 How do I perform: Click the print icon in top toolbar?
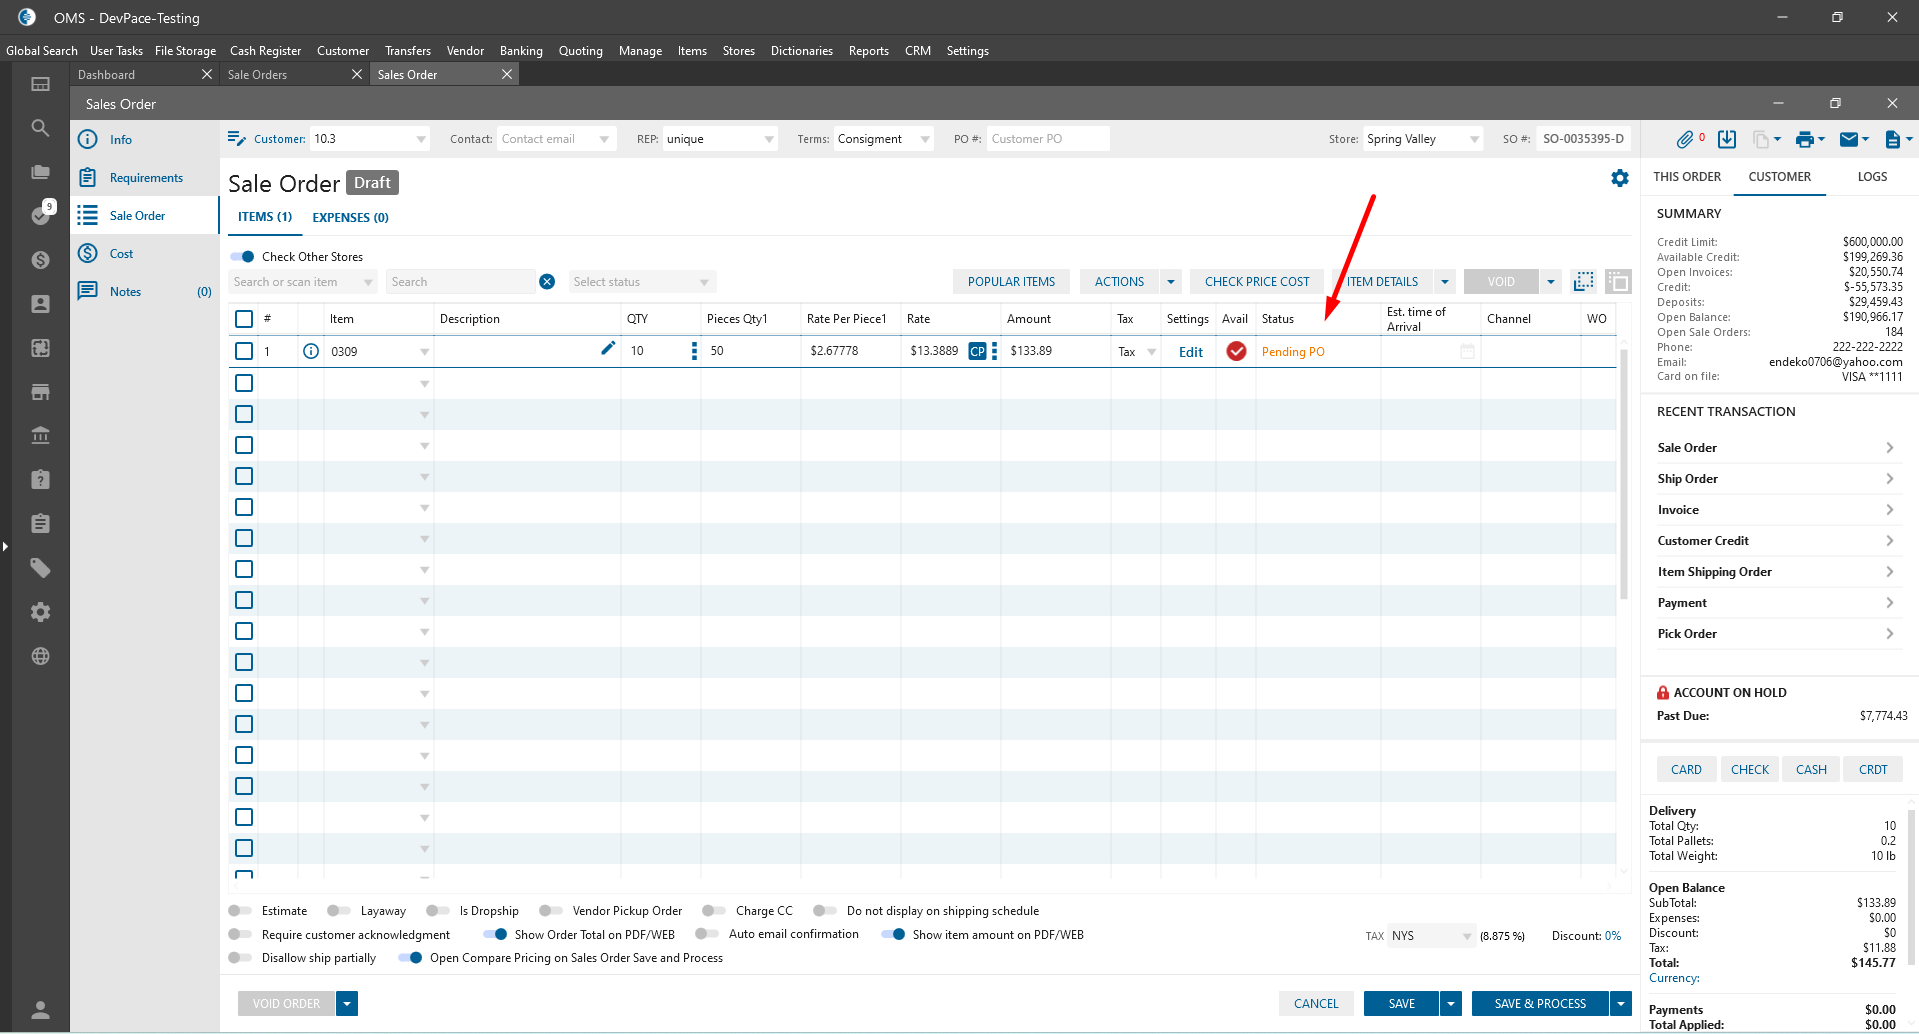point(1804,139)
